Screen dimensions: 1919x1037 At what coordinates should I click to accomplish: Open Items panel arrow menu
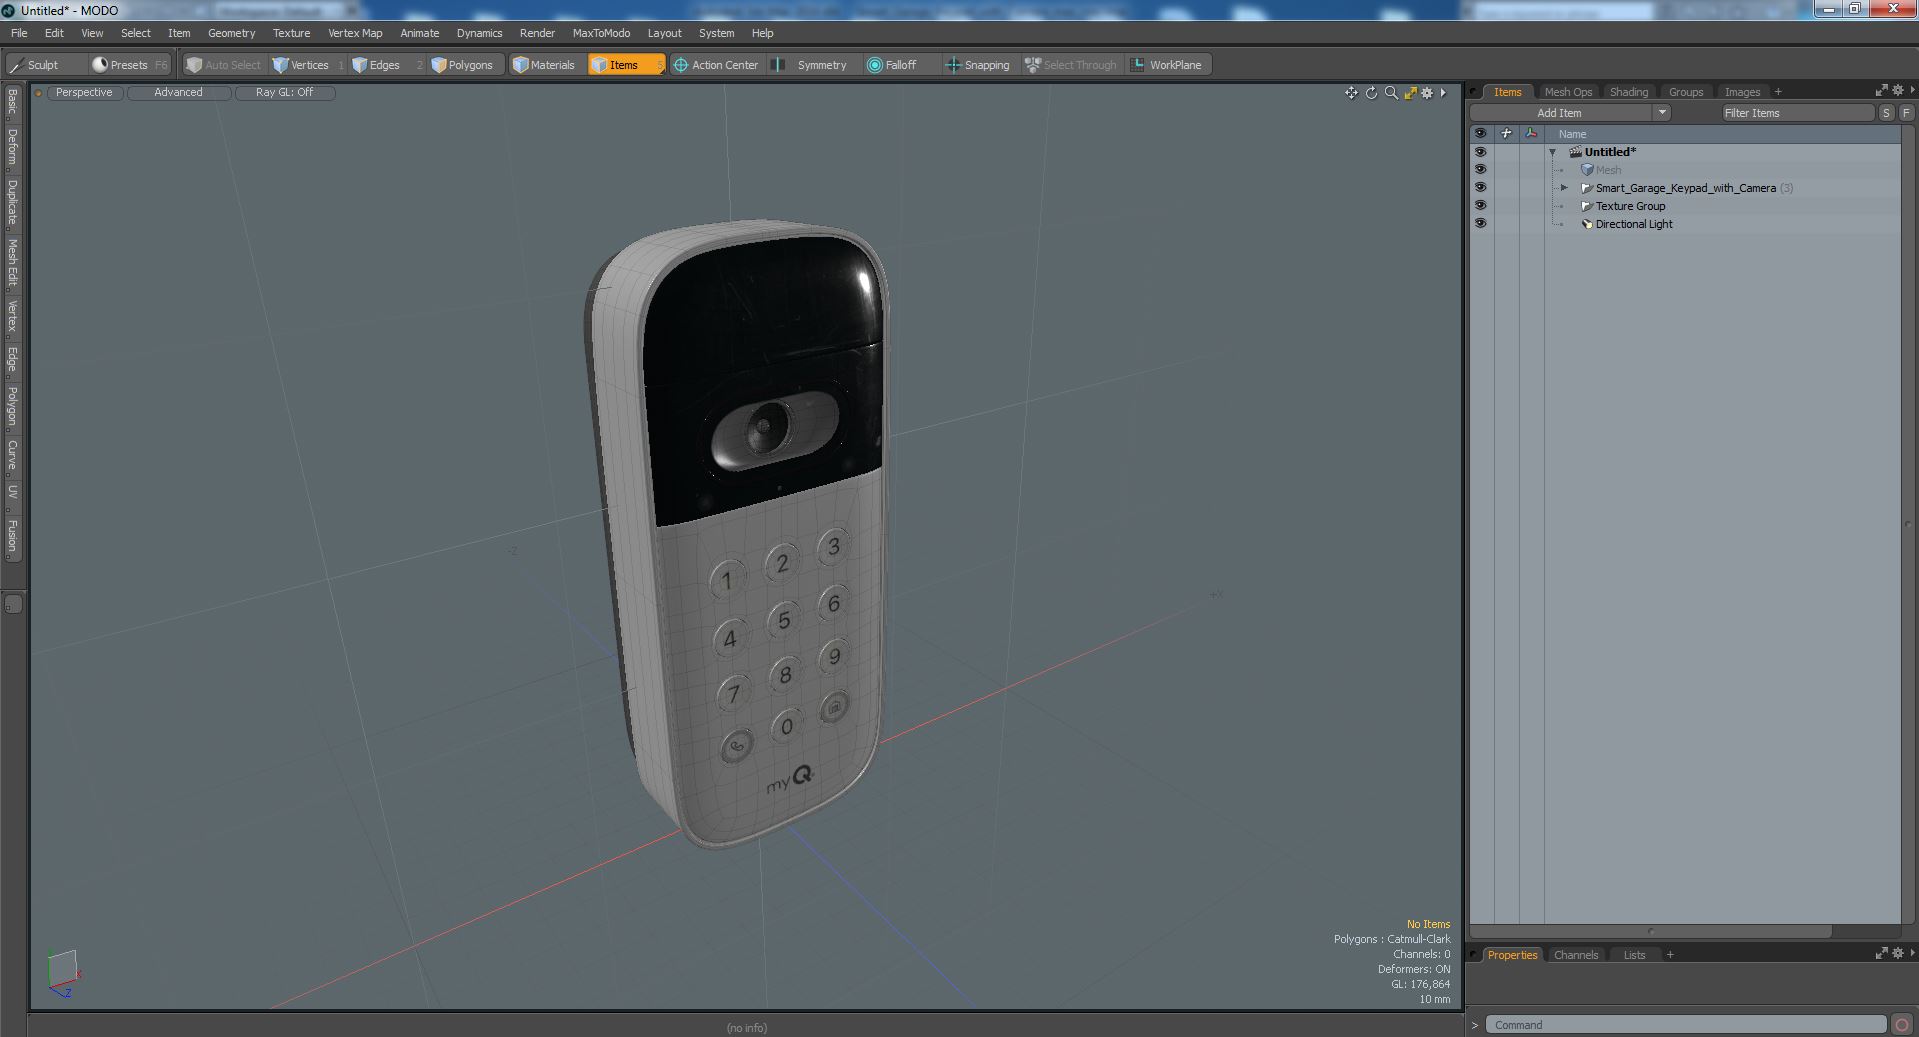tap(1912, 90)
